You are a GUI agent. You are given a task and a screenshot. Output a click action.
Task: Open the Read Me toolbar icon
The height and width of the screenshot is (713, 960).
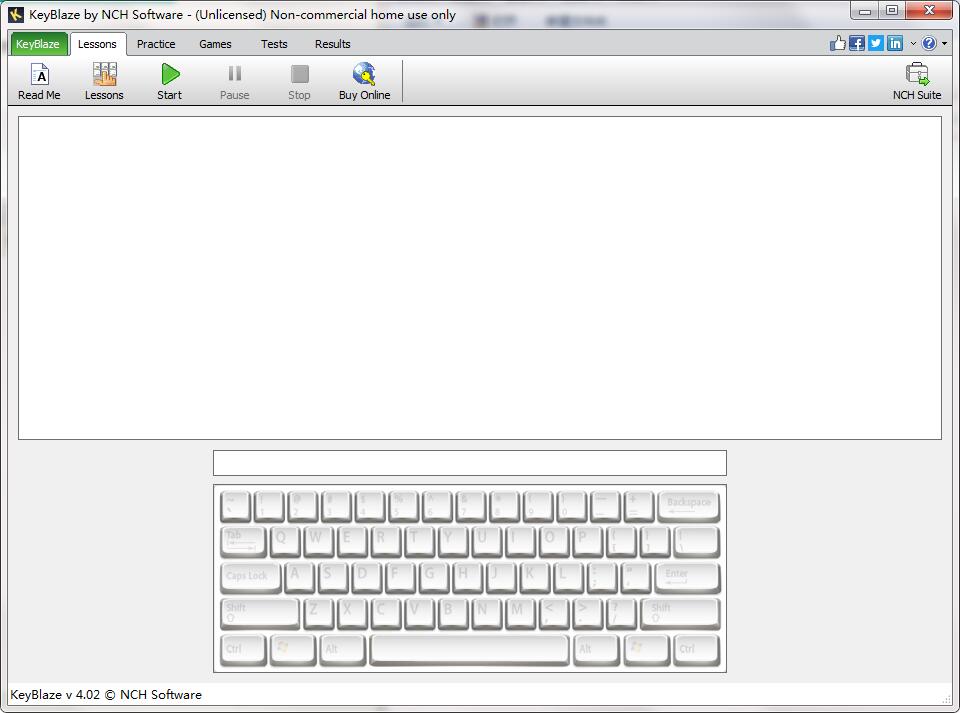tap(39, 81)
